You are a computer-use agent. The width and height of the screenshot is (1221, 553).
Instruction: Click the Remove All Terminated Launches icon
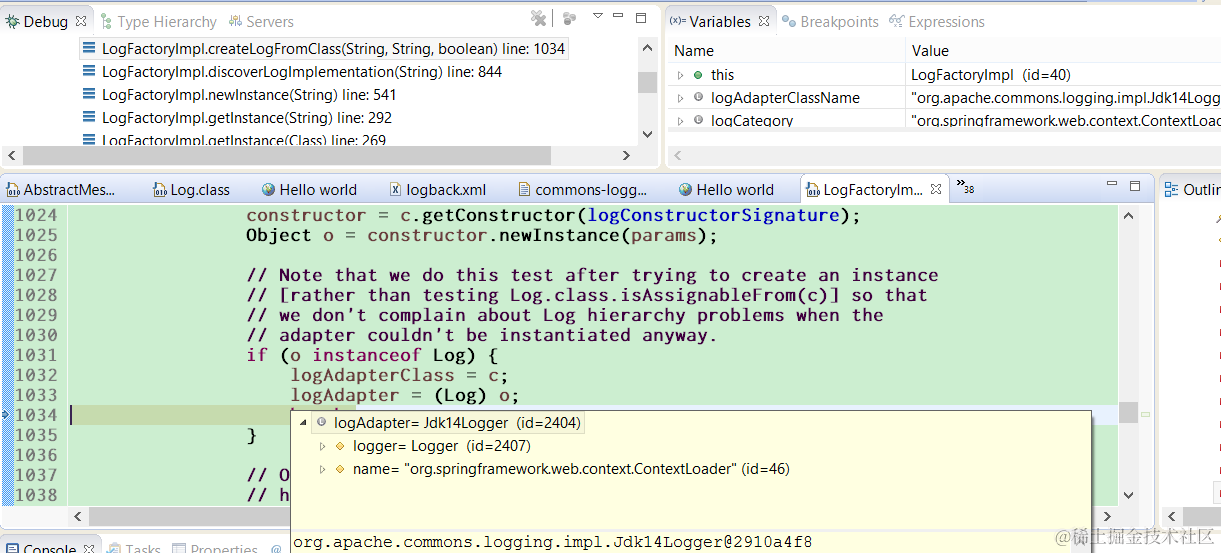(x=539, y=18)
